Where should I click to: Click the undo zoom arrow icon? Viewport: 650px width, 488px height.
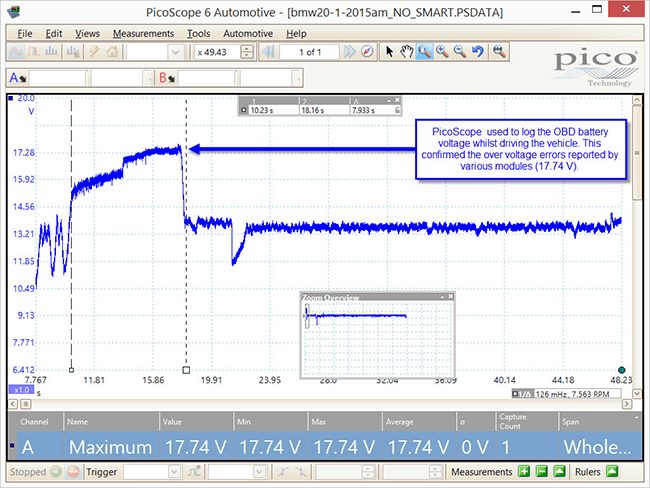[478, 52]
